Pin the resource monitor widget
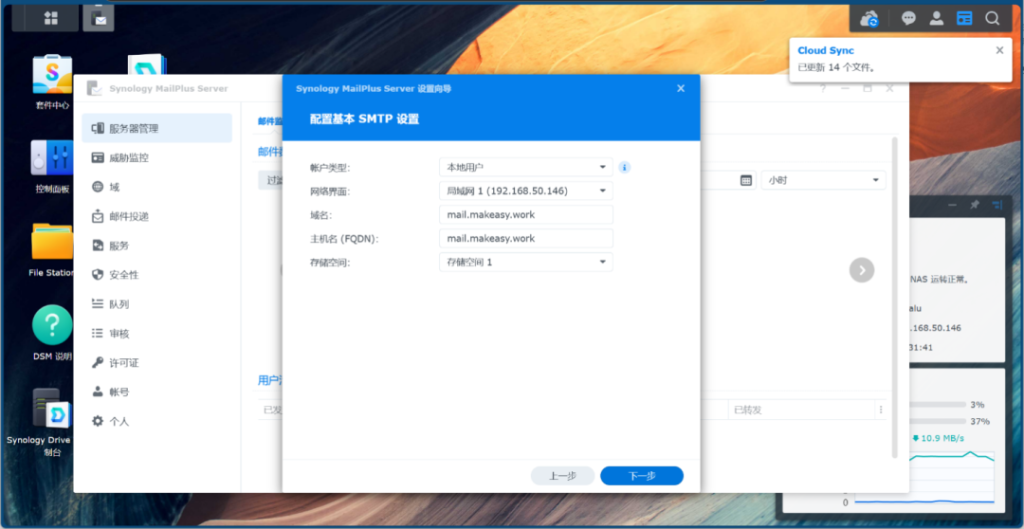This screenshot has width=1024, height=529. (x=974, y=205)
